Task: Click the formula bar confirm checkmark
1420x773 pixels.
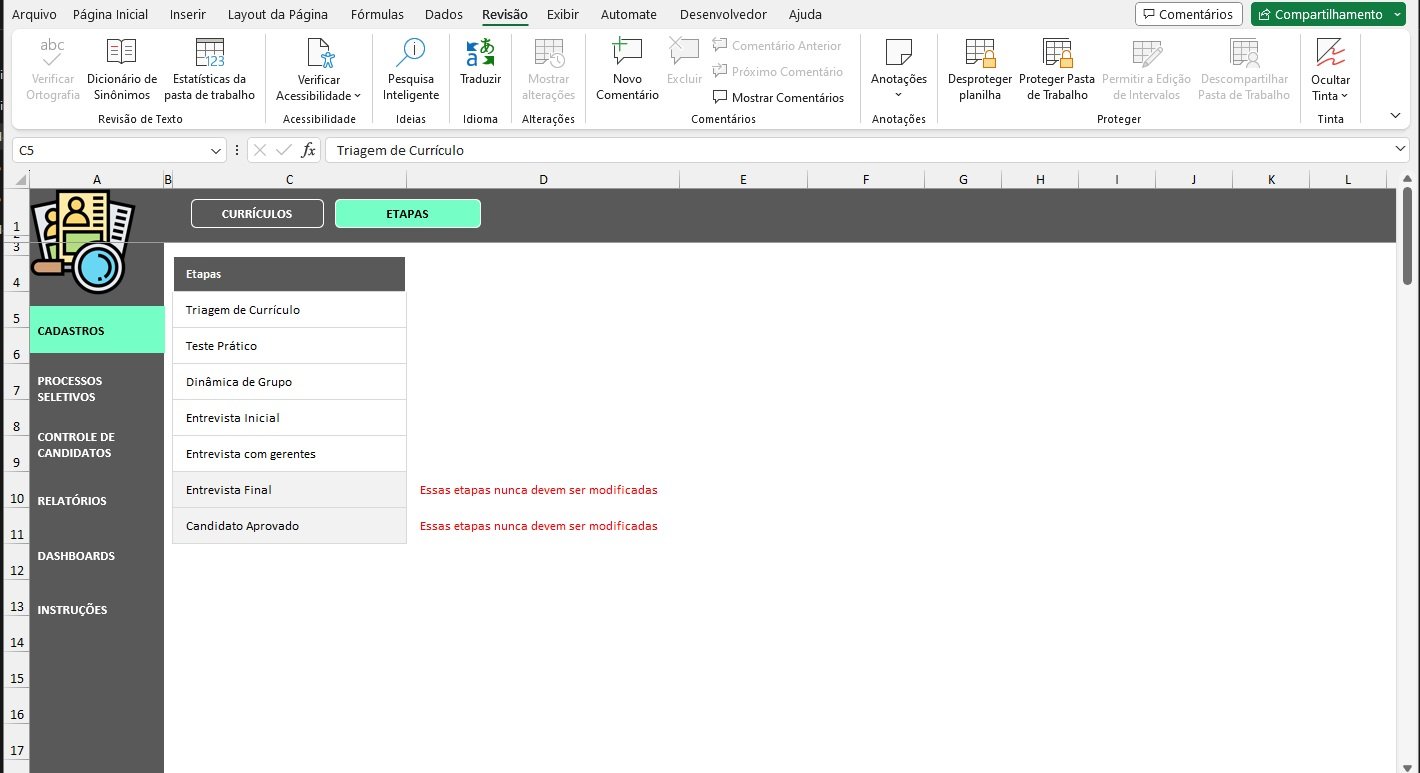Action: pos(284,150)
